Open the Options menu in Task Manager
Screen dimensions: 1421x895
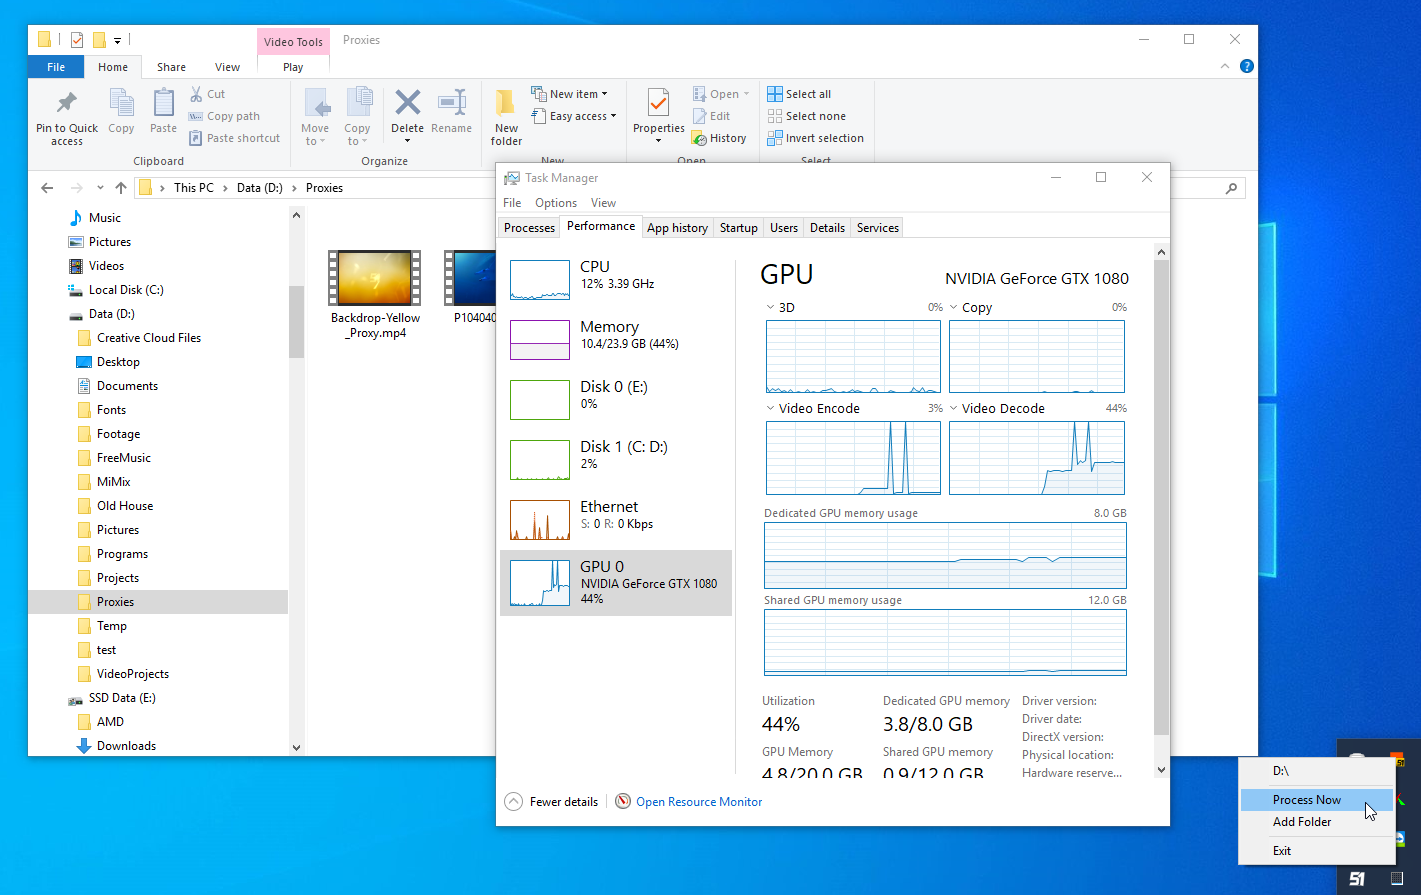pyautogui.click(x=555, y=202)
